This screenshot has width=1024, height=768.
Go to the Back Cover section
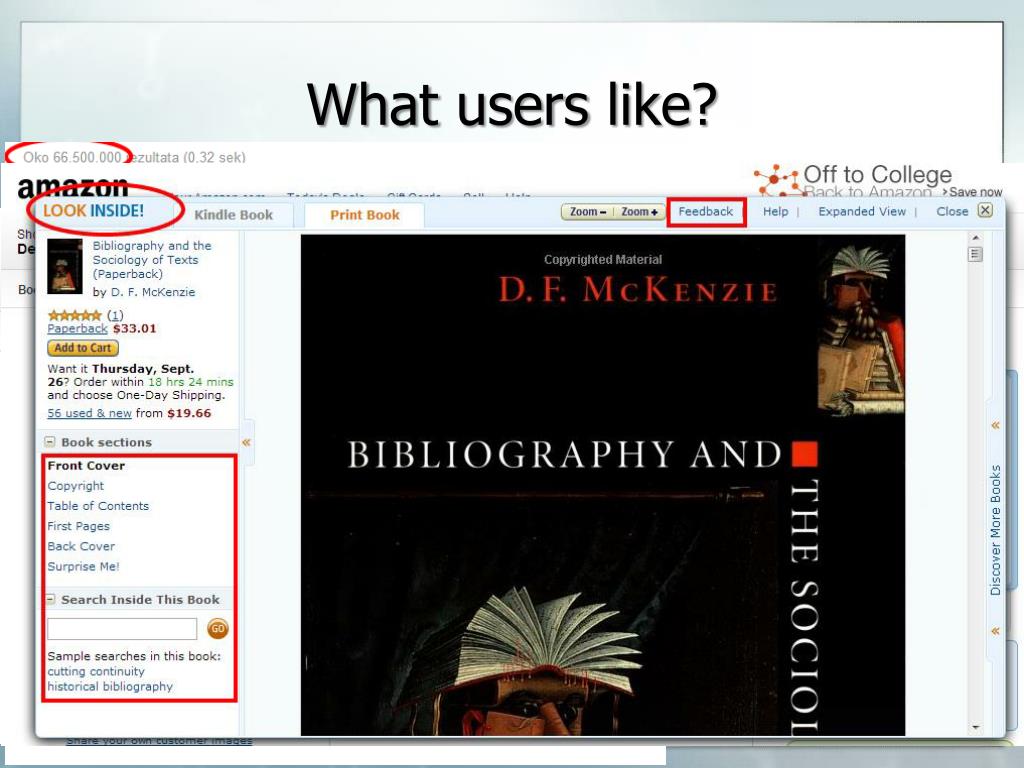point(81,547)
